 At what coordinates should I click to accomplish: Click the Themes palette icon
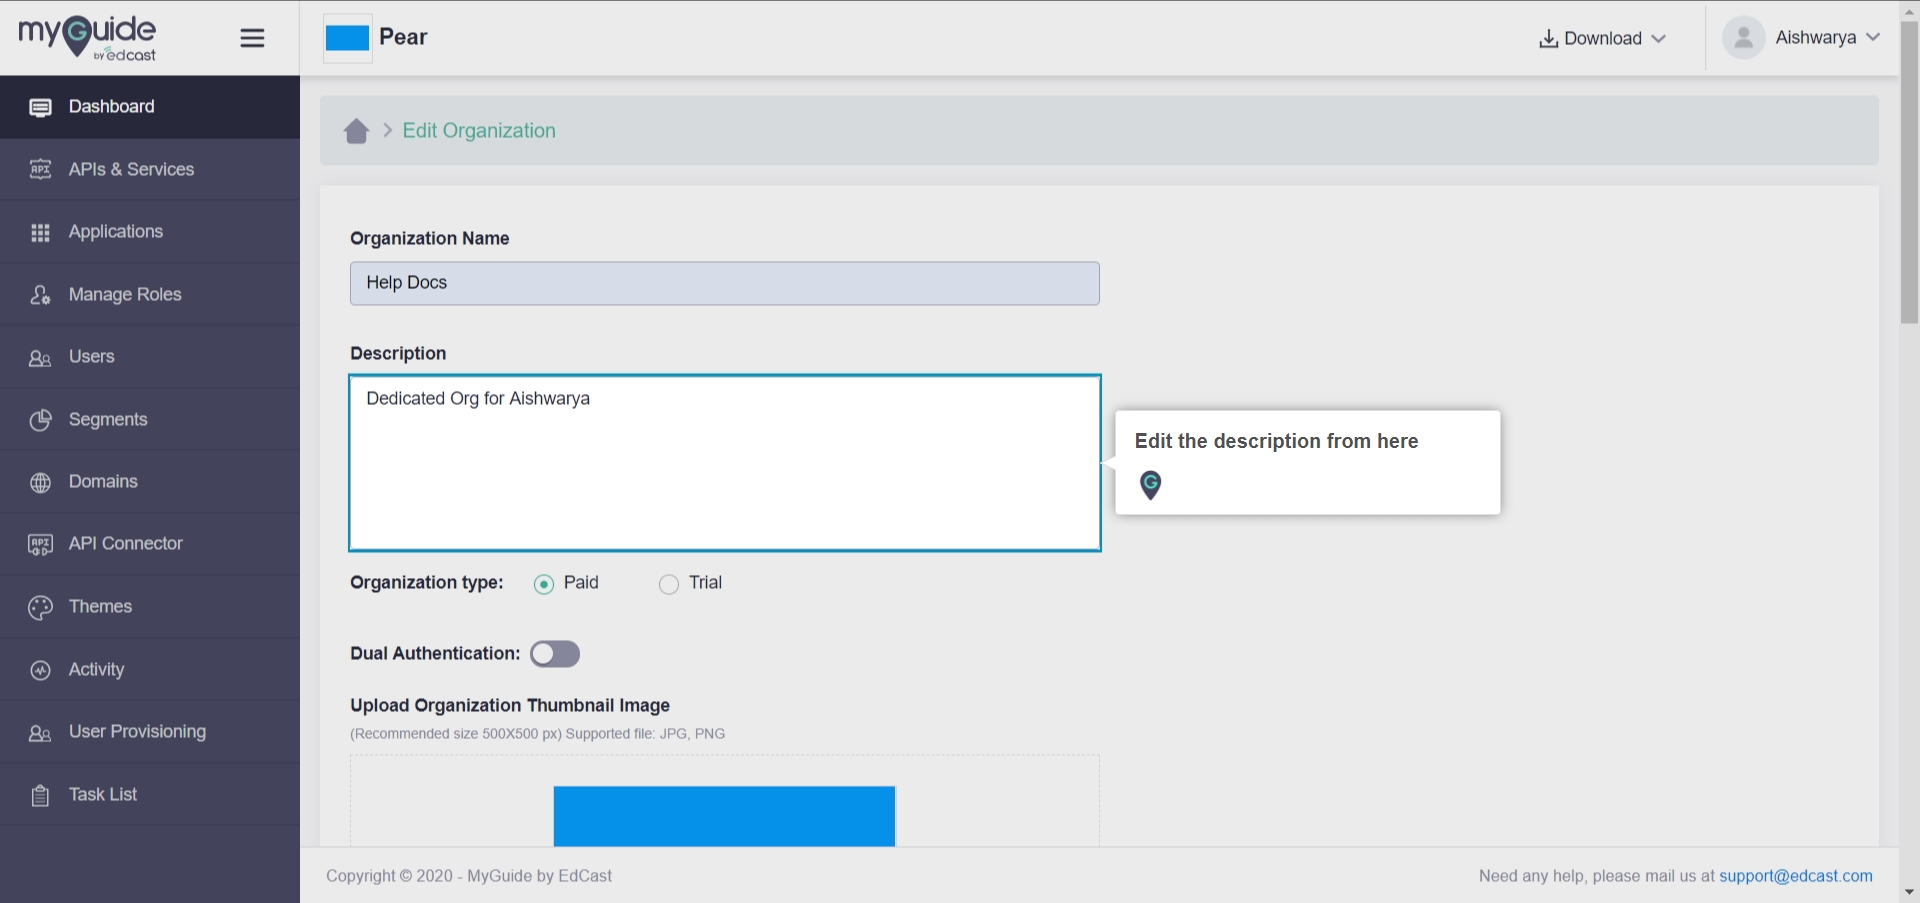[40, 607]
